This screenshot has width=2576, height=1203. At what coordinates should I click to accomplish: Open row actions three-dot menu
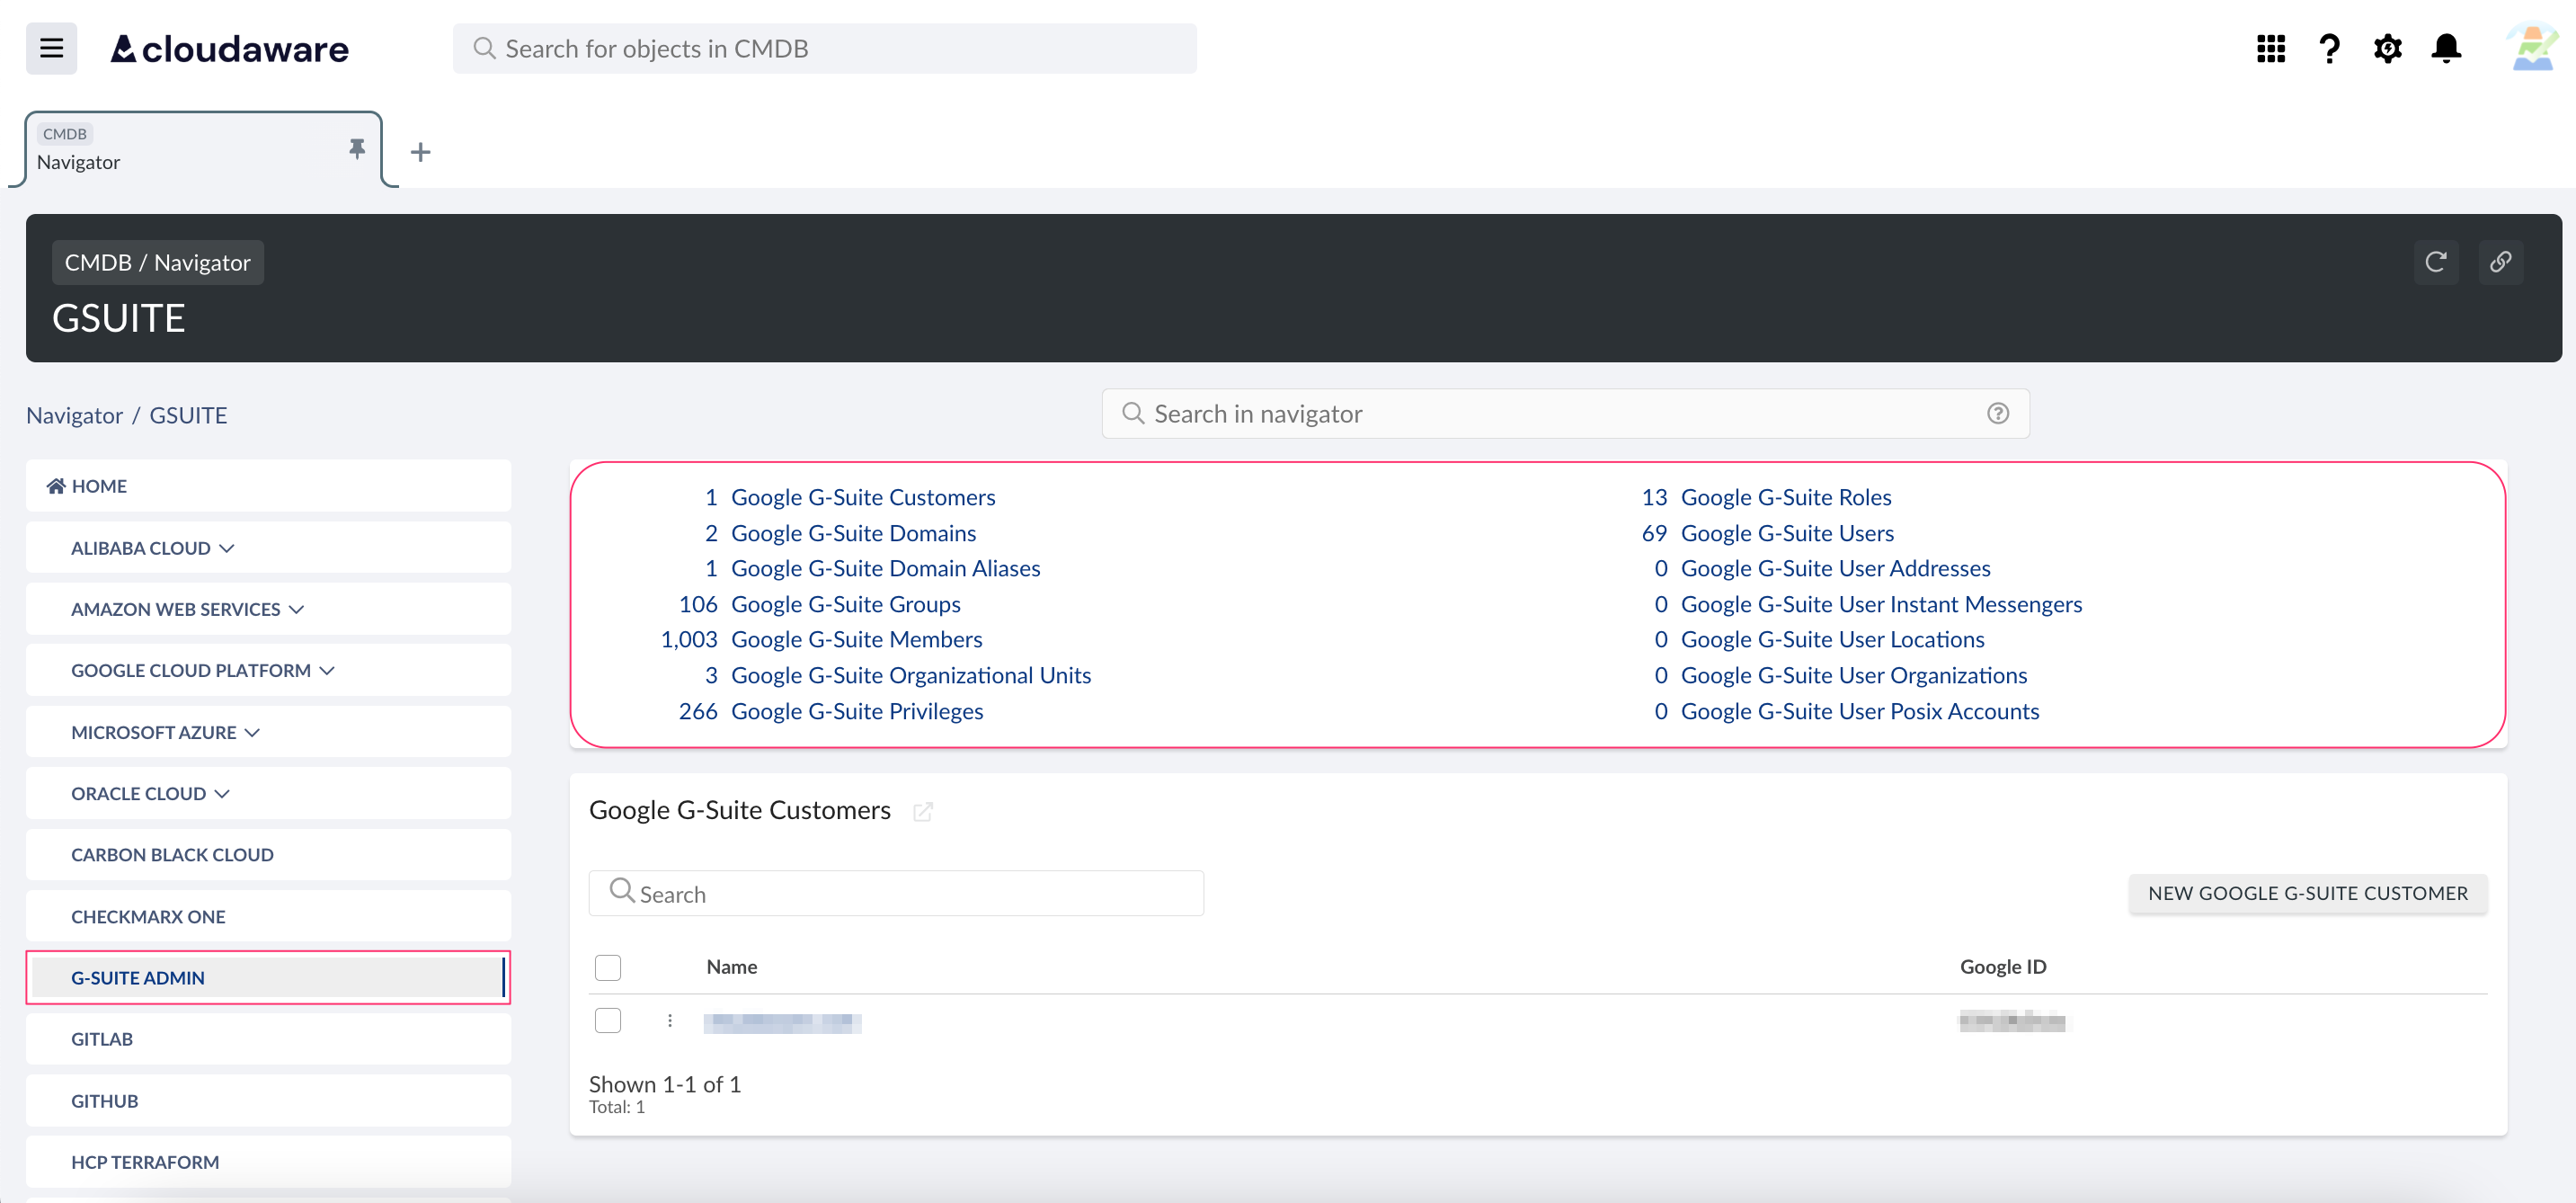tap(670, 1020)
